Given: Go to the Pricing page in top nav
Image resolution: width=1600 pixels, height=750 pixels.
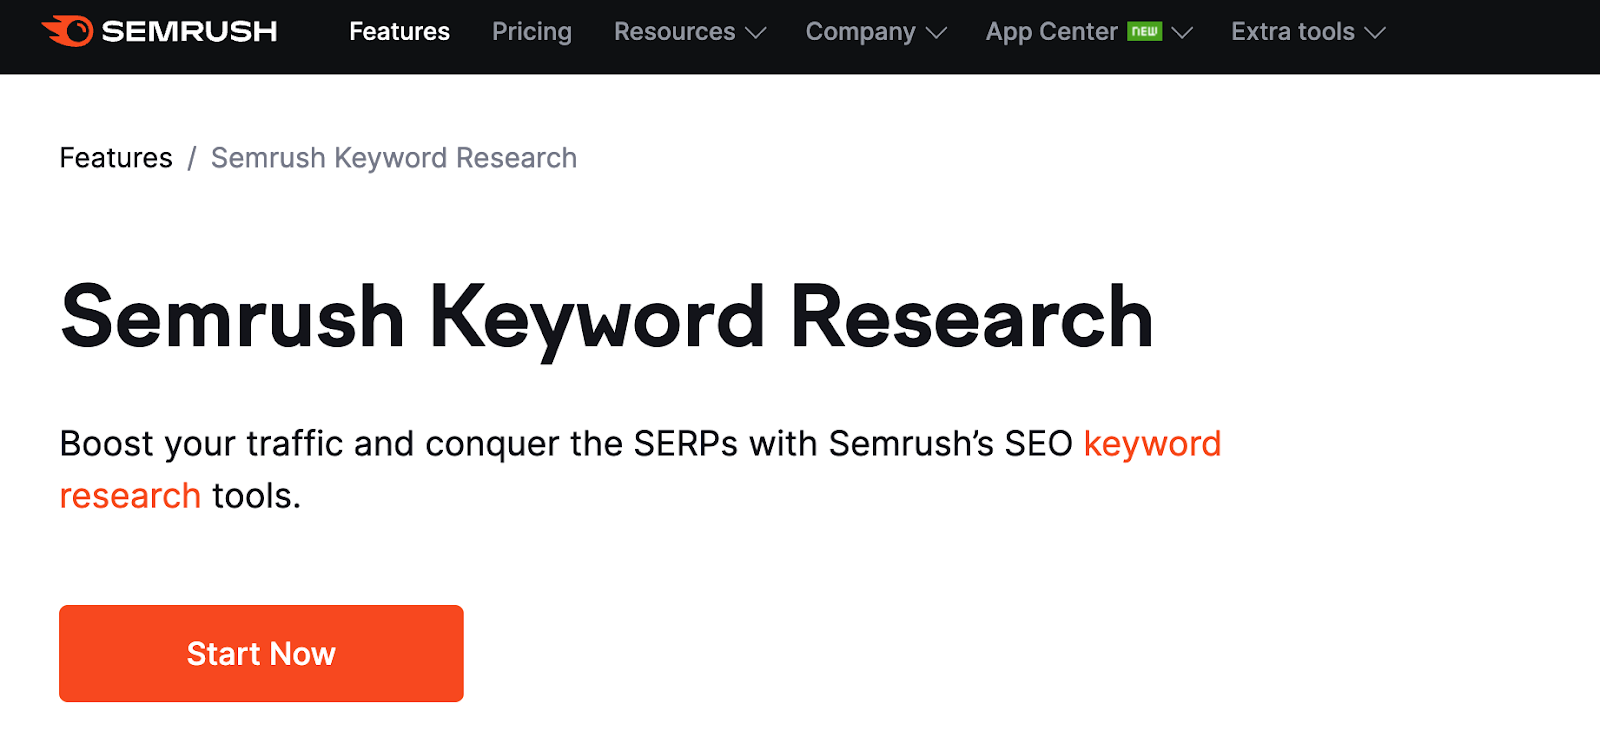Looking at the screenshot, I should (x=532, y=32).
